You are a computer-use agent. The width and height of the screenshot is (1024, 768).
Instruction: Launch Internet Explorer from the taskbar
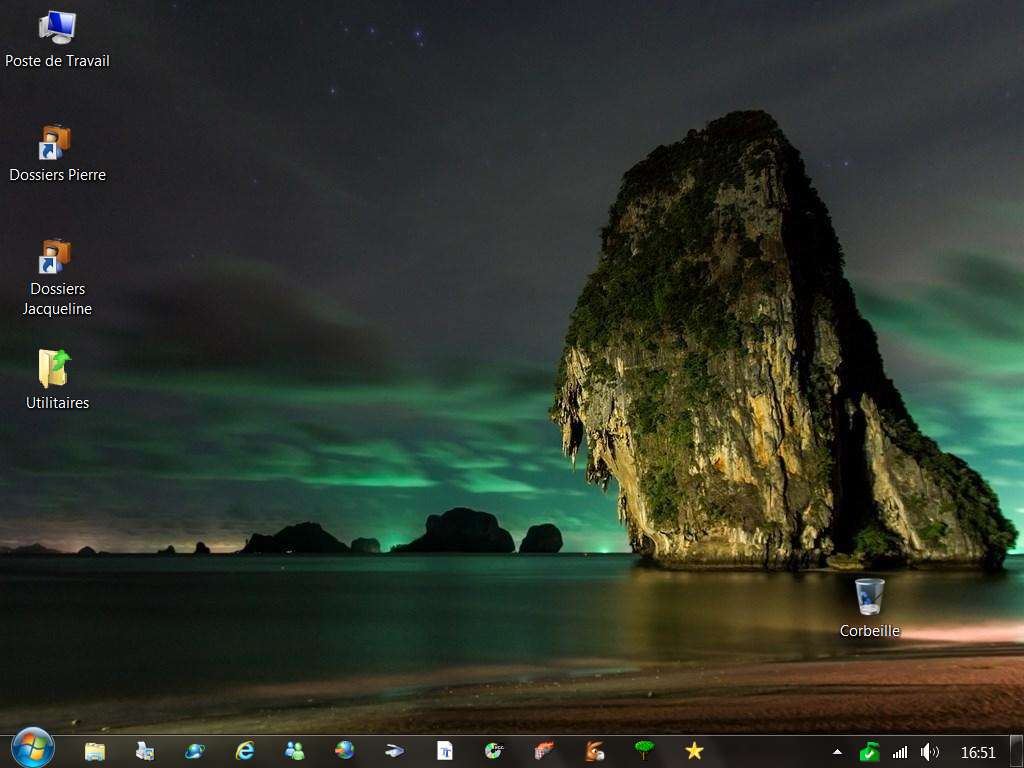point(244,750)
